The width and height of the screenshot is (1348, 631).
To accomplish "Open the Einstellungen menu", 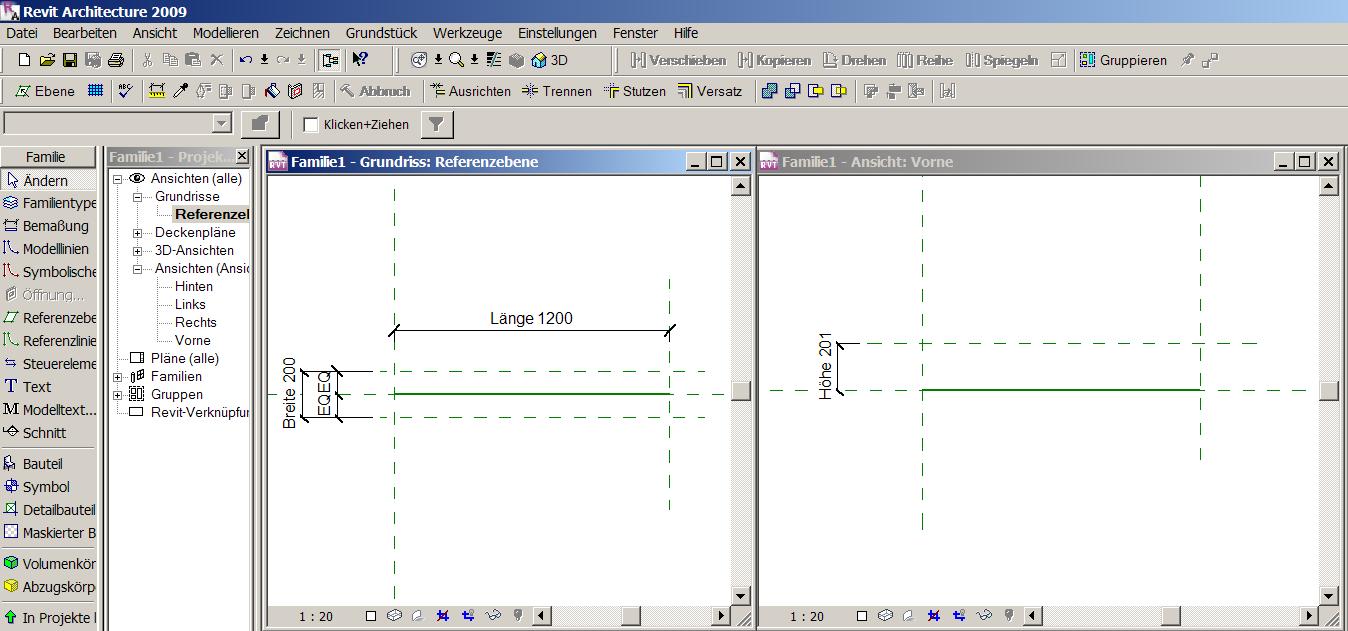I will click(557, 33).
